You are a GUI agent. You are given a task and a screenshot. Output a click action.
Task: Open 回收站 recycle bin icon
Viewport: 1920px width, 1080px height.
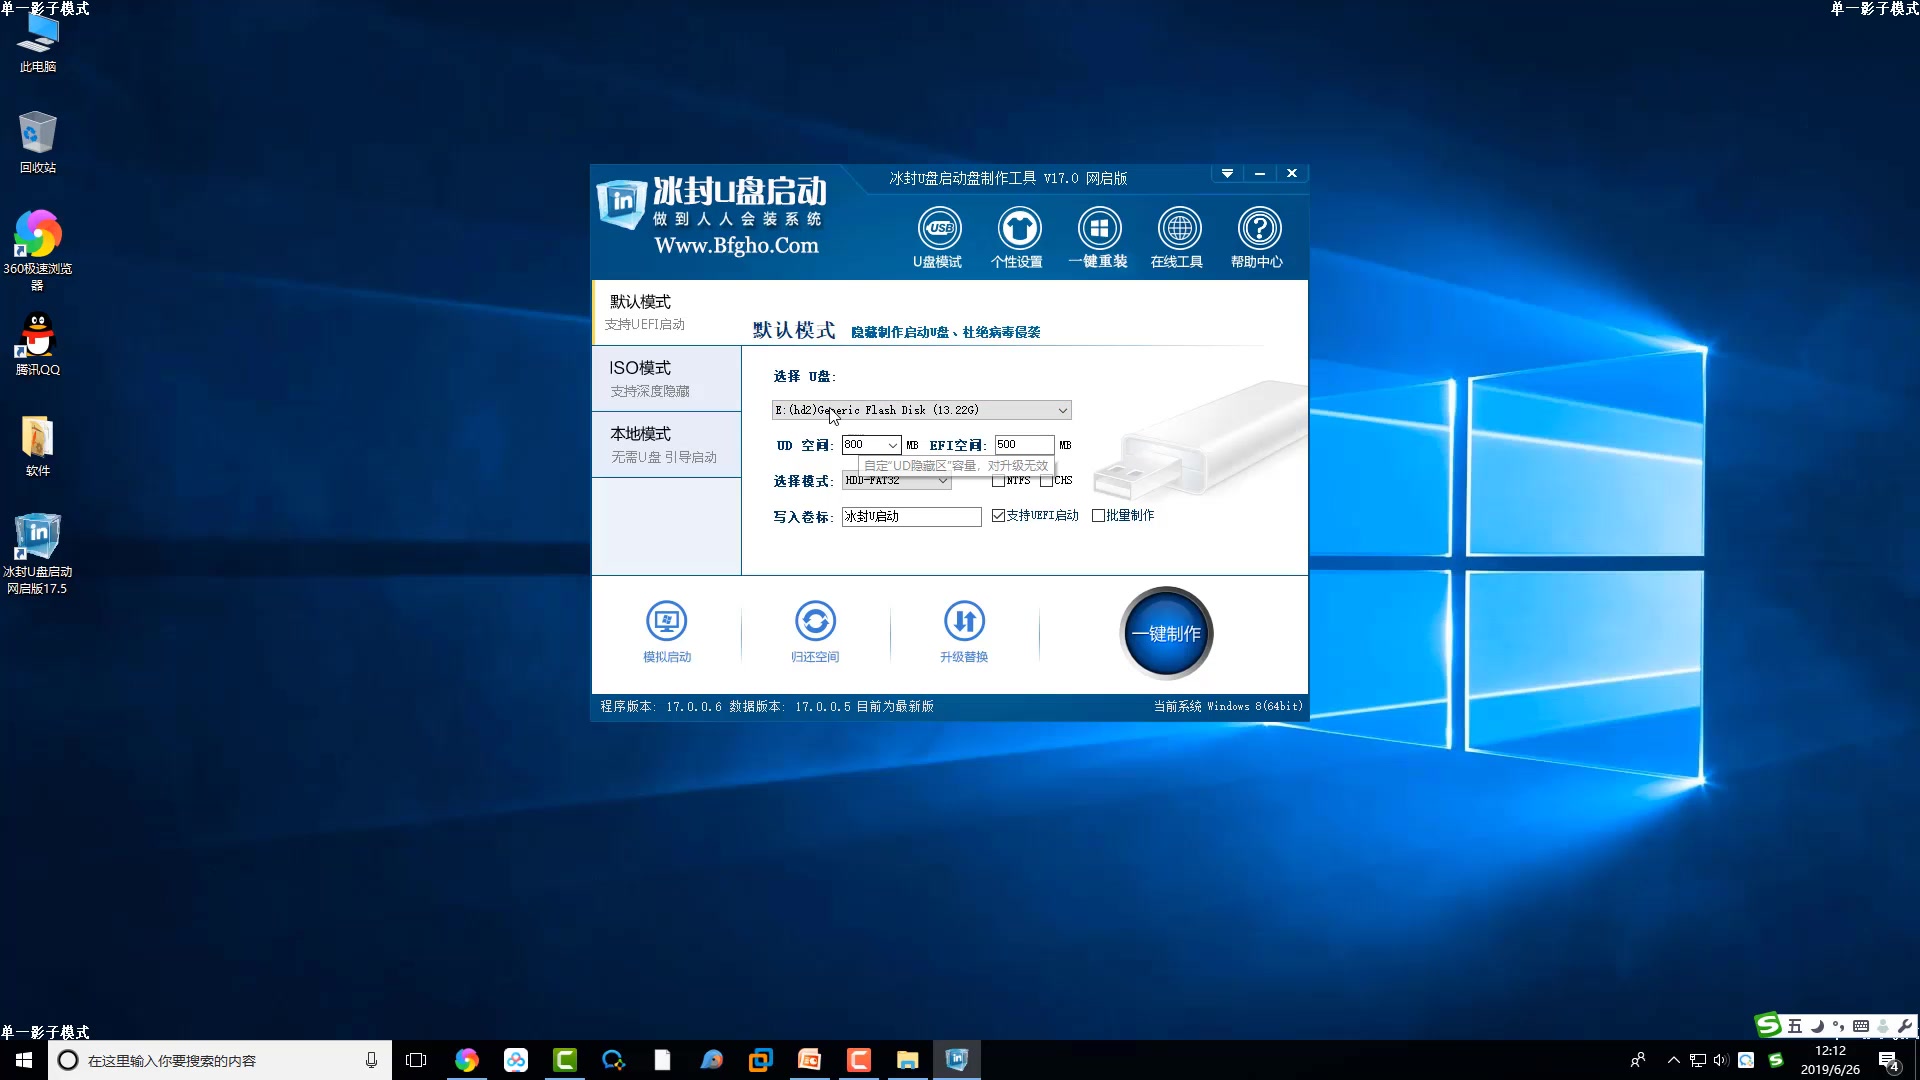click(x=38, y=142)
